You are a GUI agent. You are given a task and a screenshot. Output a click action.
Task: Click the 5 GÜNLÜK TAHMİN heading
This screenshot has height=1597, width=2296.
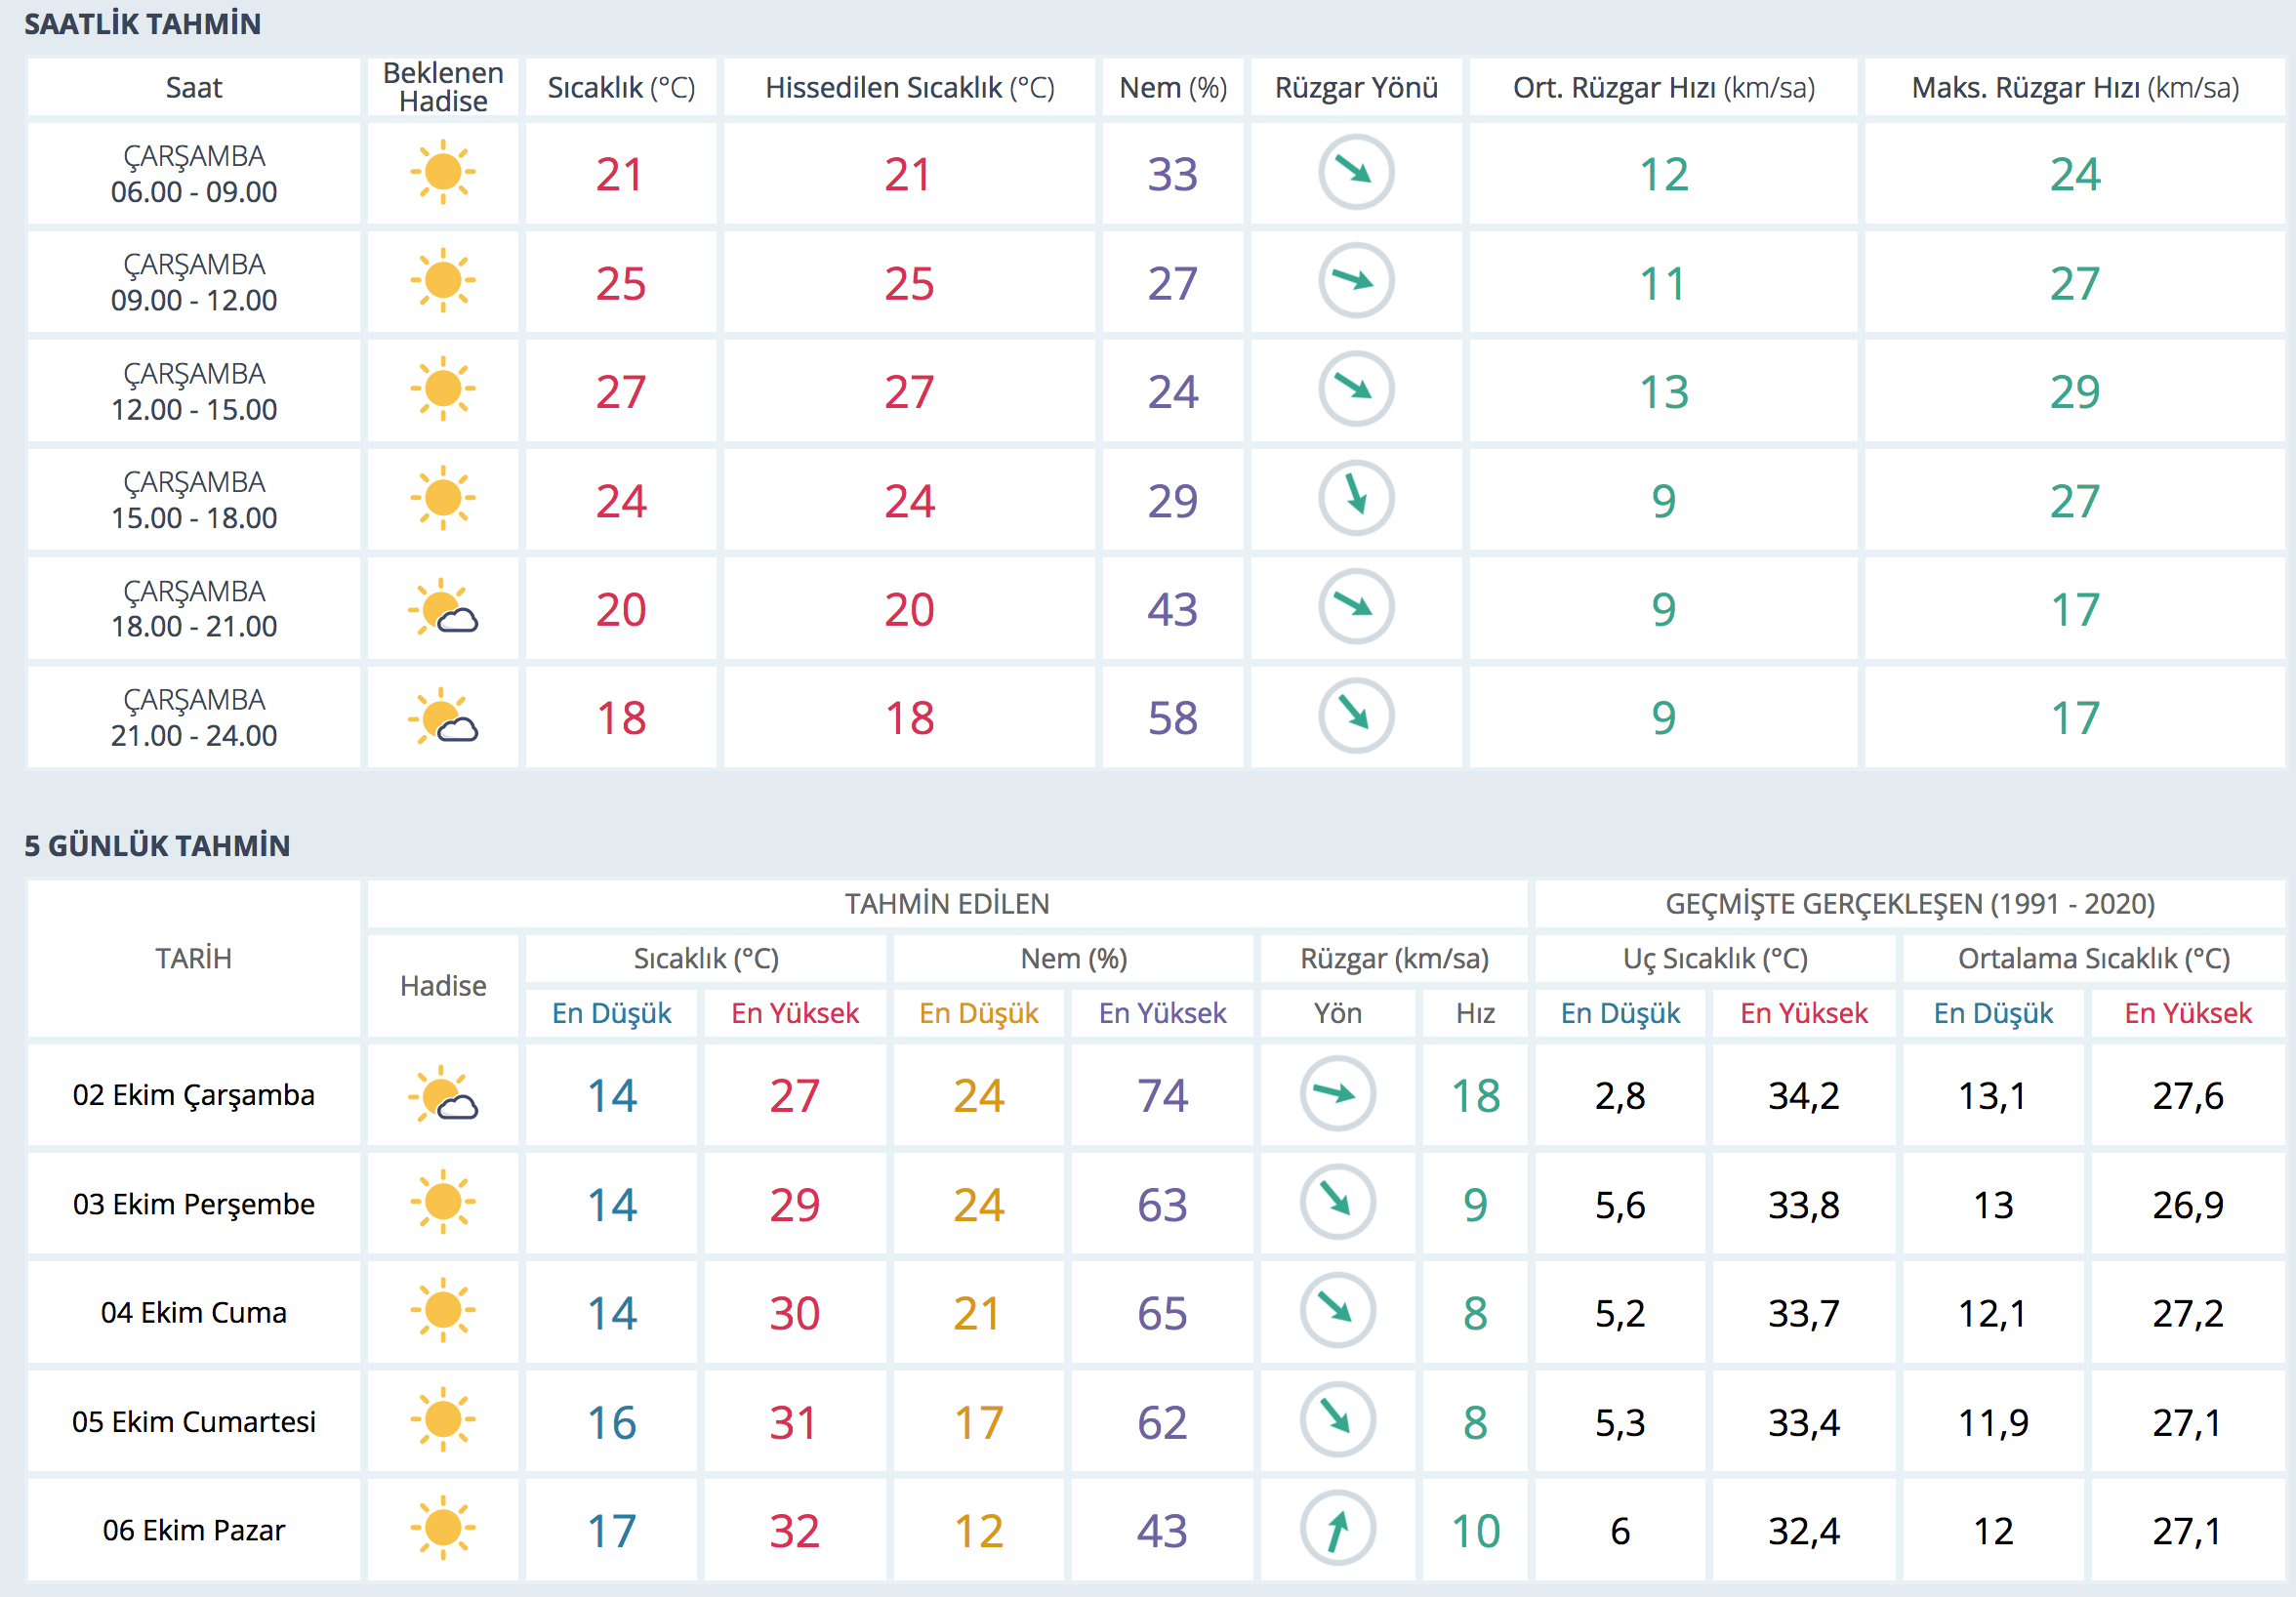pos(157,846)
